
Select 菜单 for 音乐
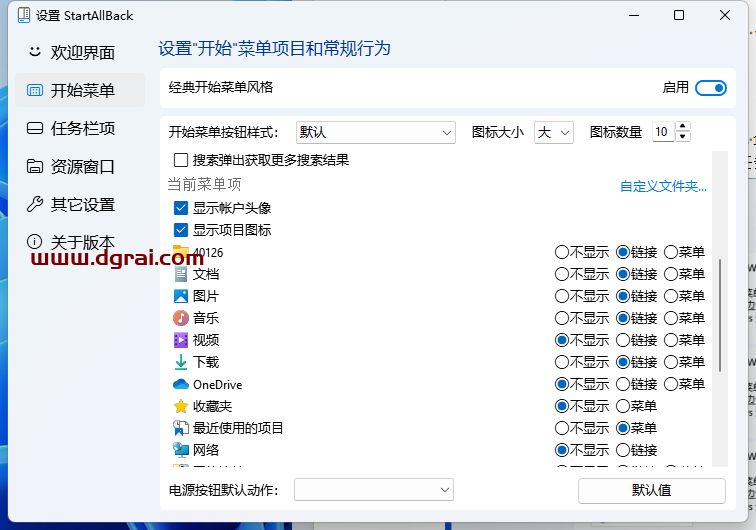coord(671,318)
